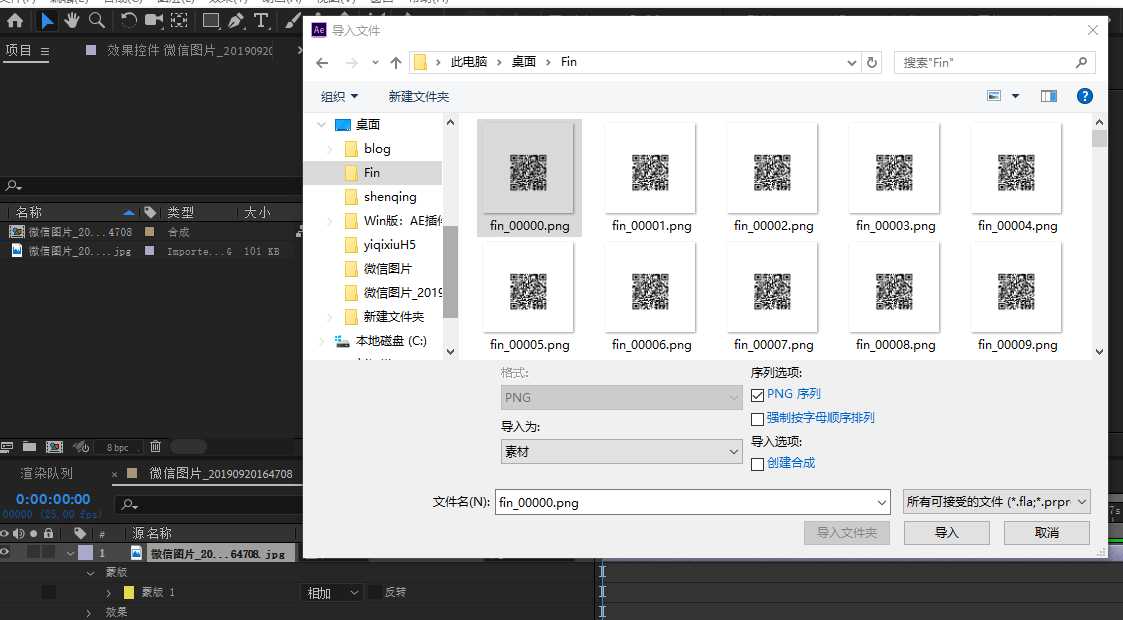This screenshot has height=620, width=1123.
Task: Select the Hand tool in the toolbar
Action: [72, 20]
